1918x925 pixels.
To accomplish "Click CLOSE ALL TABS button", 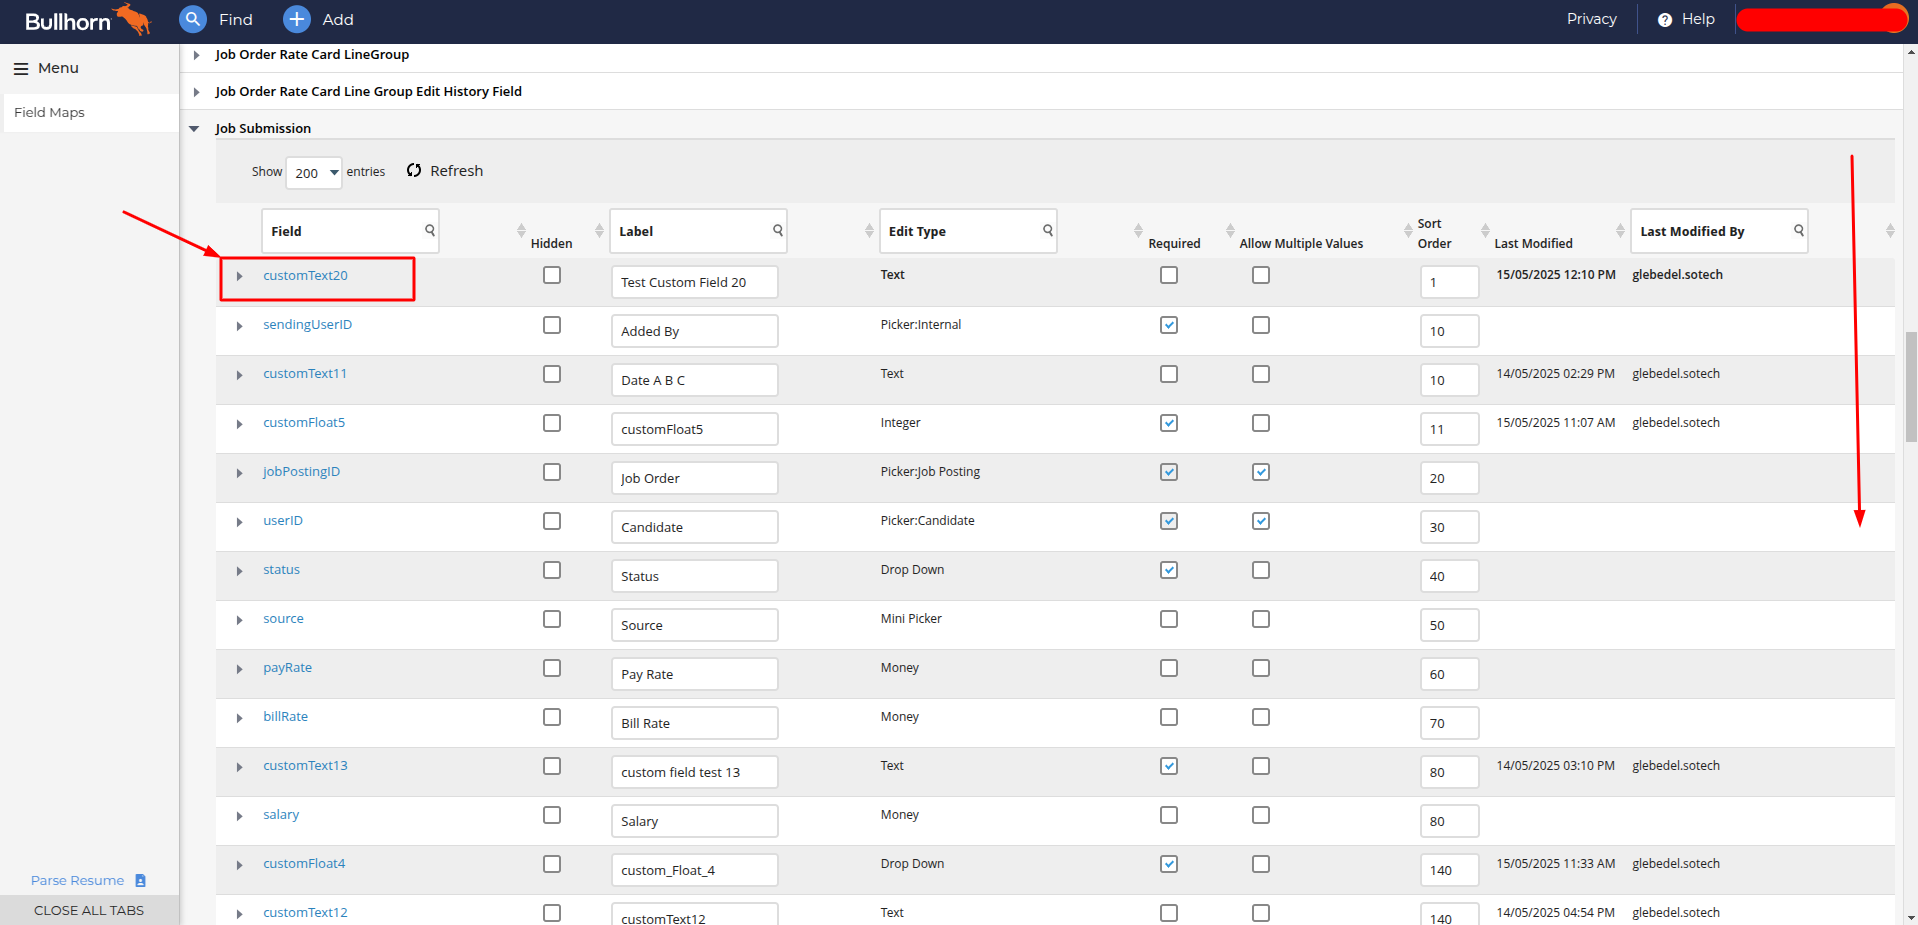I will pos(89,910).
